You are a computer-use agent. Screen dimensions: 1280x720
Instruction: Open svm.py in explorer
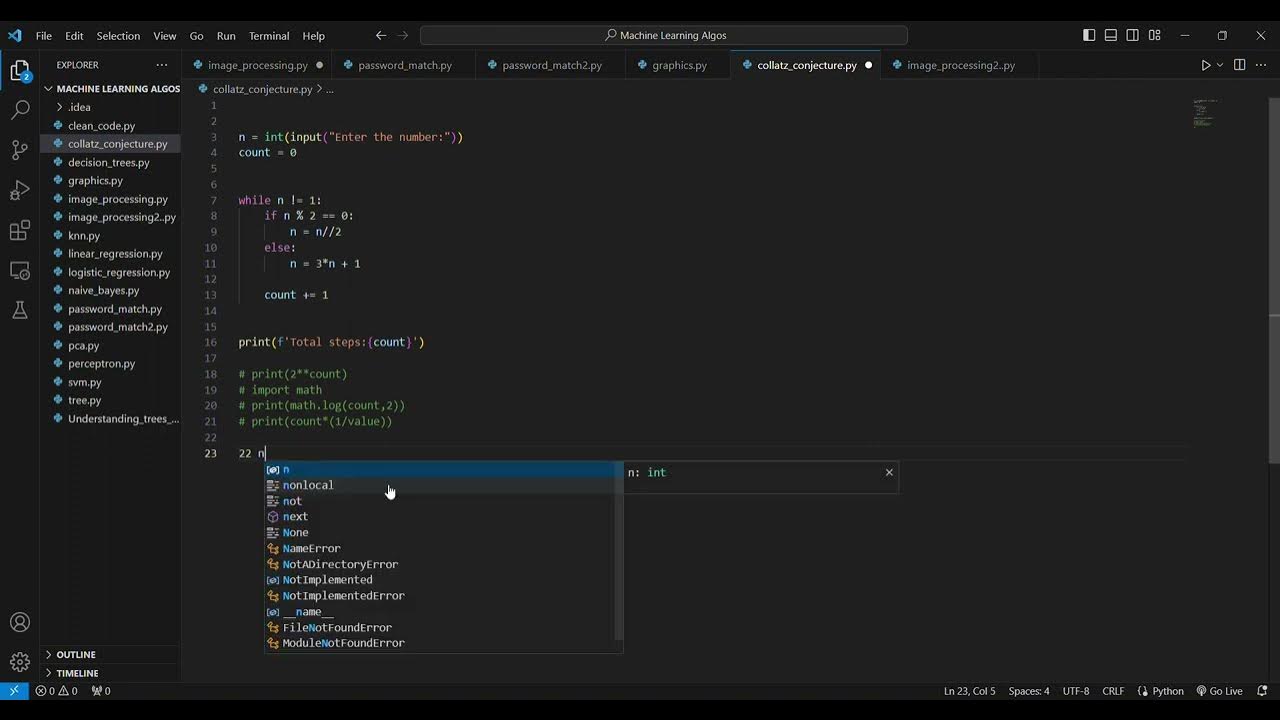tap(110, 382)
